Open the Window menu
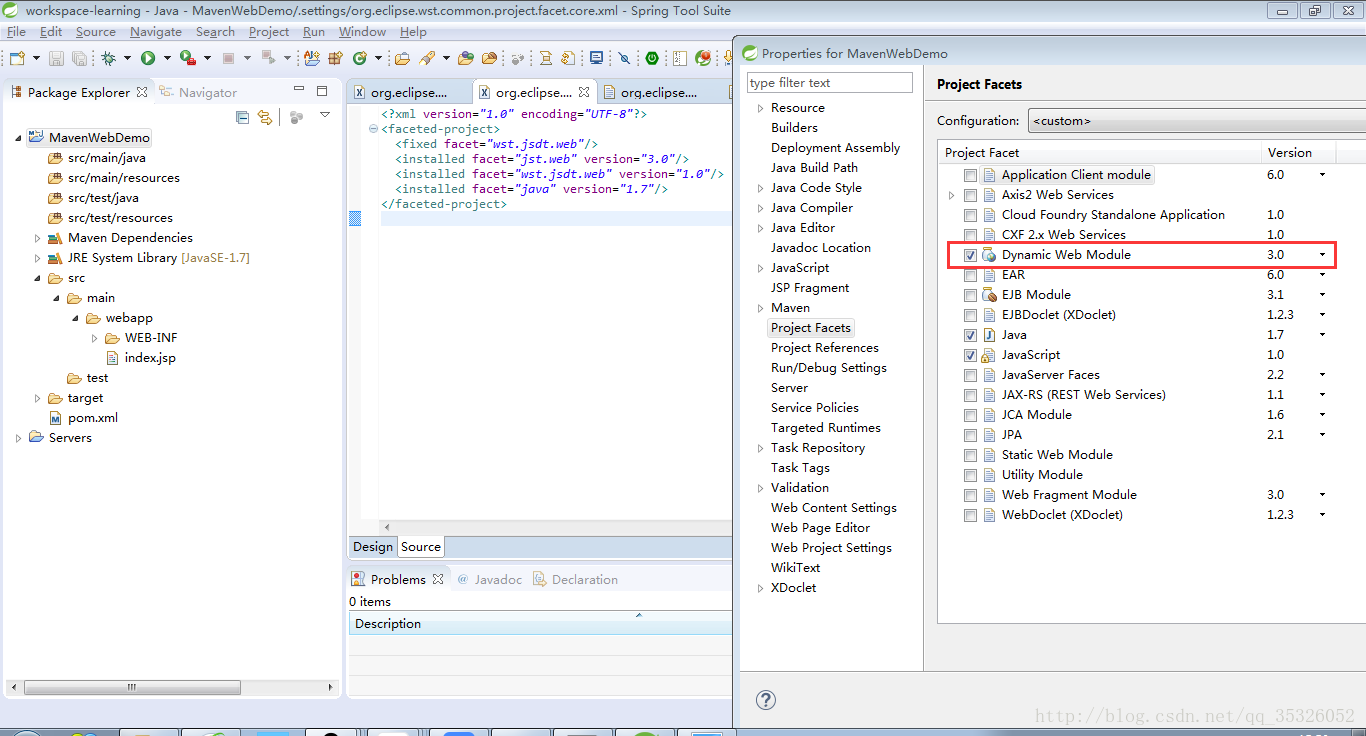This screenshot has width=1366, height=736. pos(362,32)
